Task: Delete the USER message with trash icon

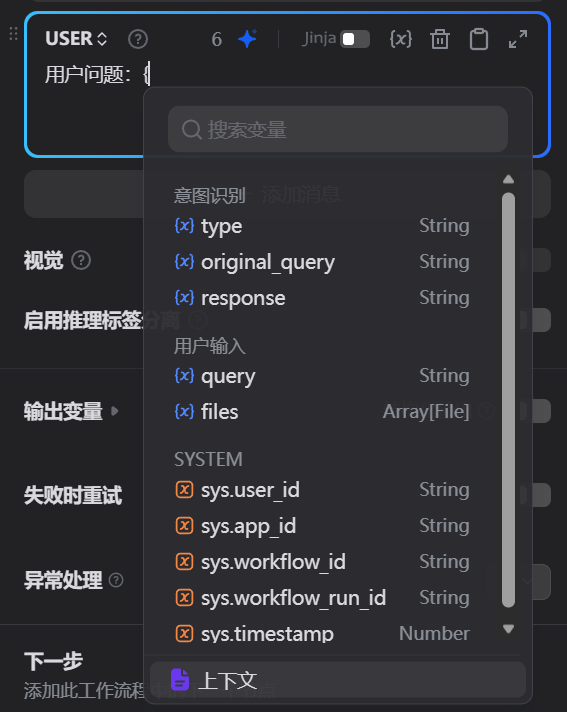Action: point(440,39)
